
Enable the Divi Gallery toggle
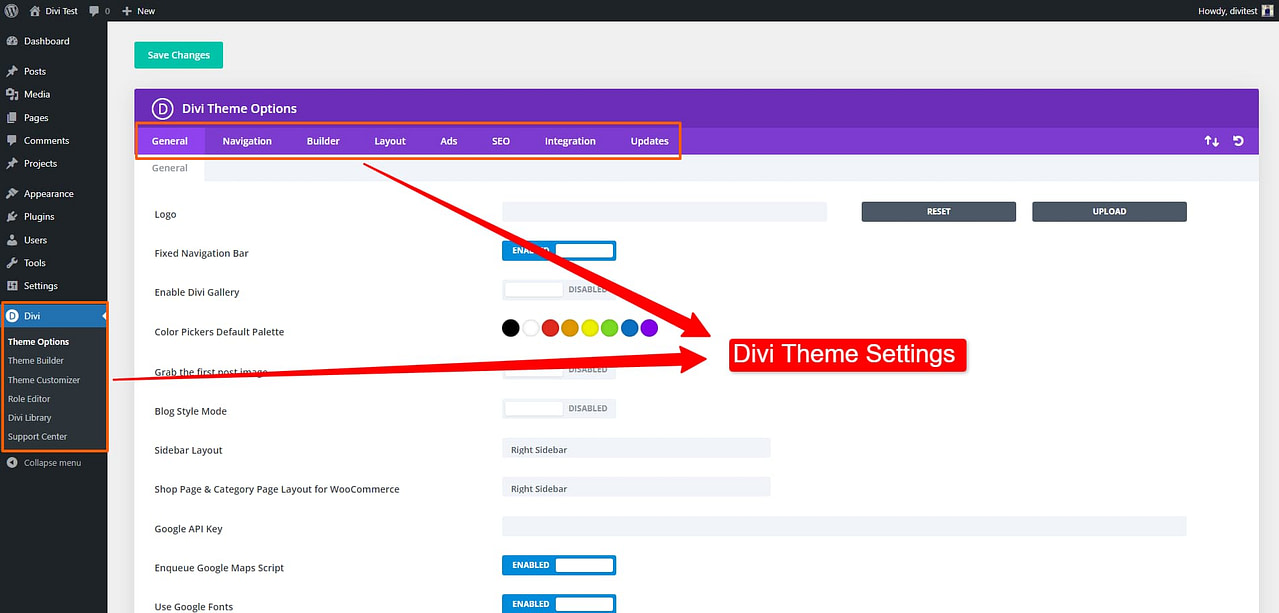tap(558, 289)
